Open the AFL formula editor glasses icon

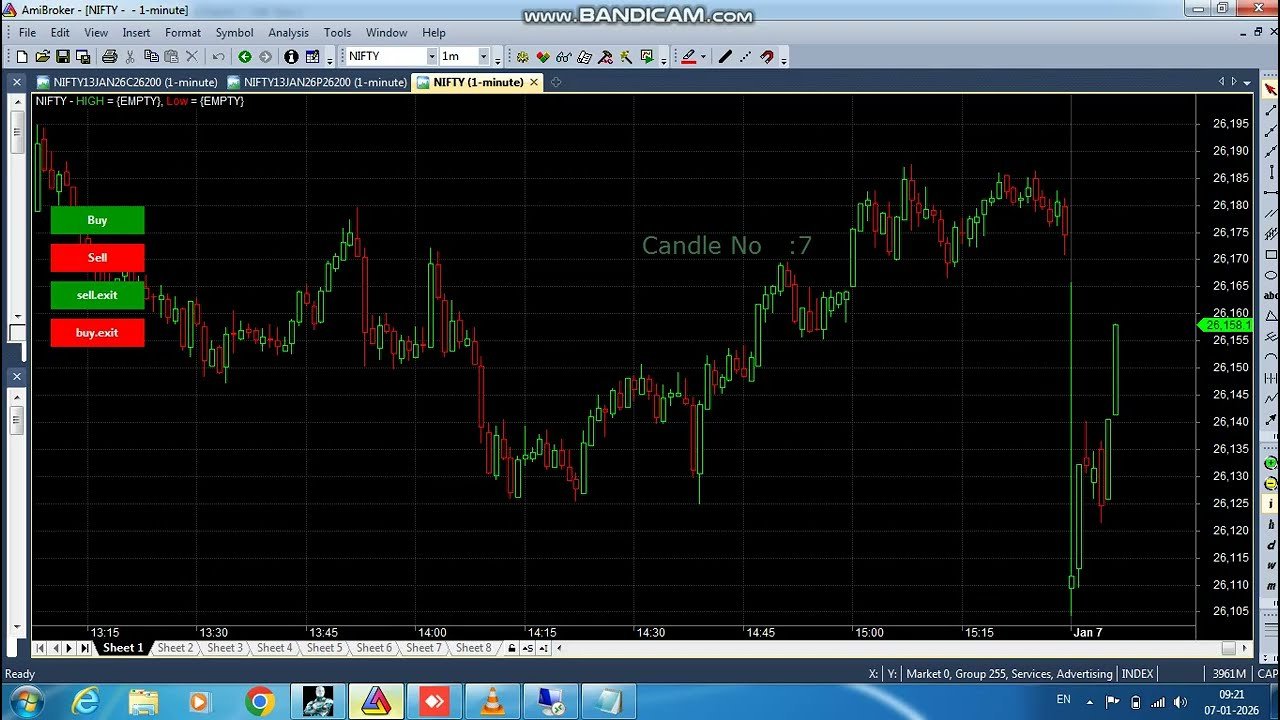563,56
